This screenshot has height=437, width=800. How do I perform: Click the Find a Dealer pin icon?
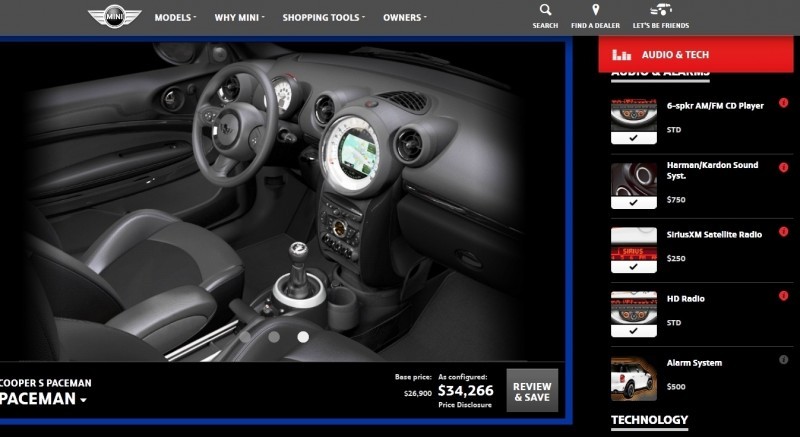[x=595, y=10]
